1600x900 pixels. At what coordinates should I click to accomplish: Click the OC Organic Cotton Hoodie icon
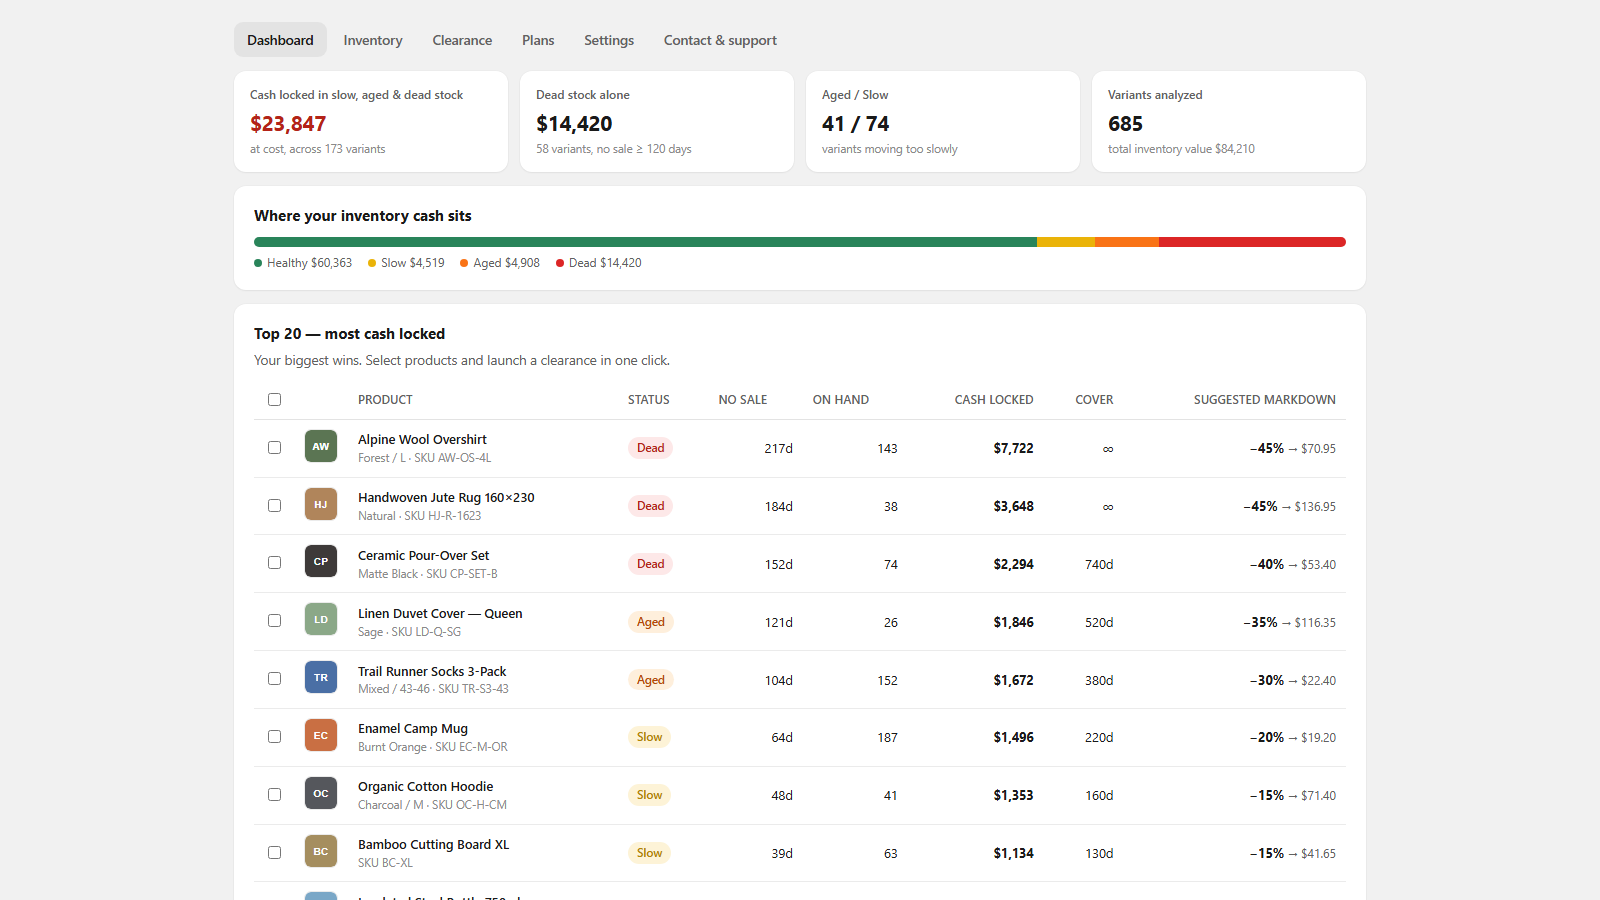coord(320,794)
